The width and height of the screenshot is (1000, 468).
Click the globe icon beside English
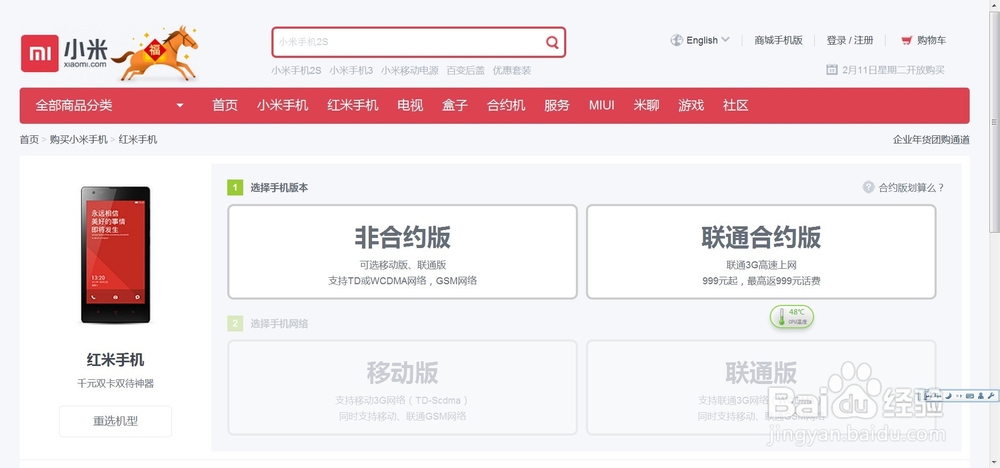coord(677,40)
